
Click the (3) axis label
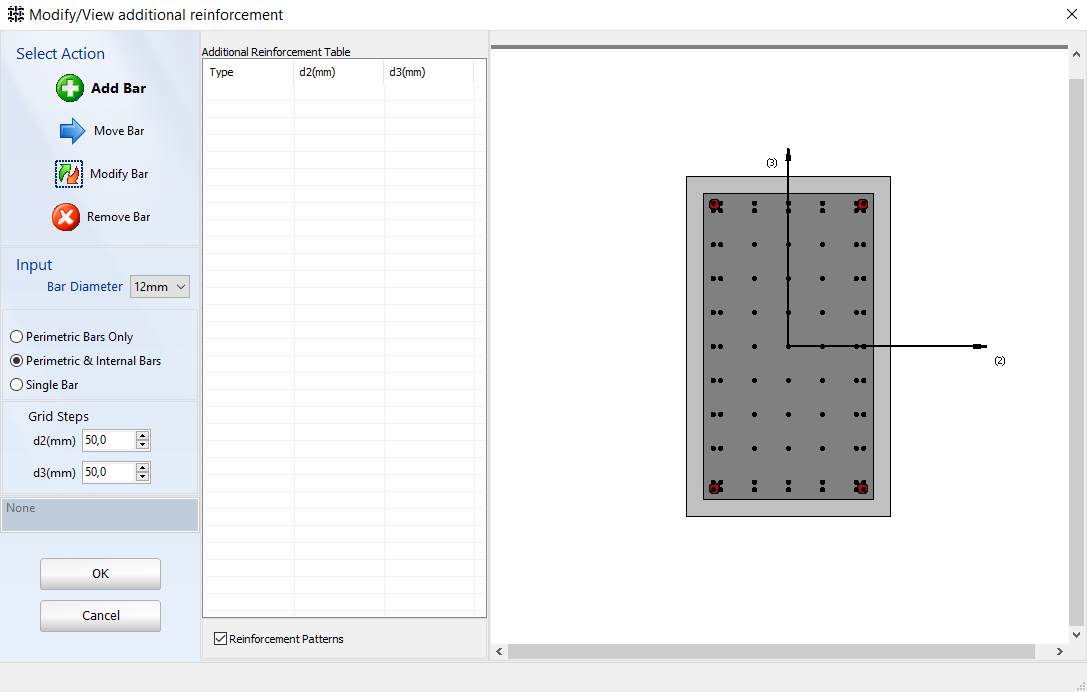tap(772, 163)
